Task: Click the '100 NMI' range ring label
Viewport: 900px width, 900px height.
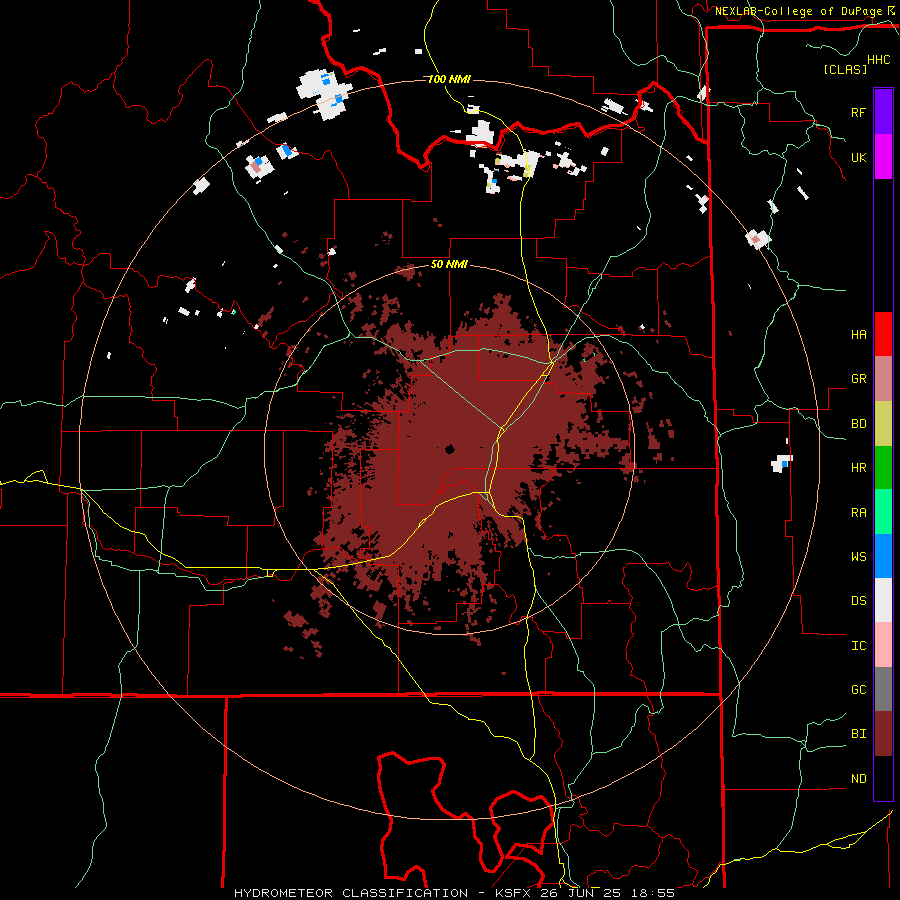Action: tap(449, 79)
